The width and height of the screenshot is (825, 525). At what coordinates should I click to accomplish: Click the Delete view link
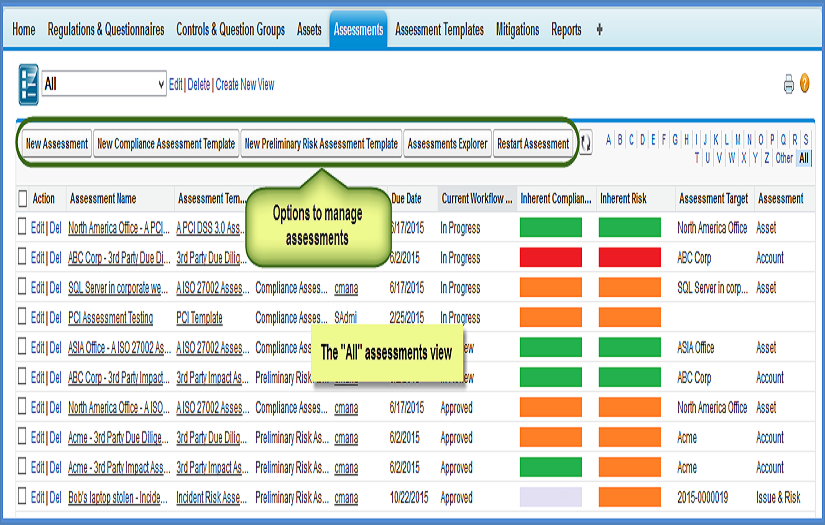click(198, 84)
